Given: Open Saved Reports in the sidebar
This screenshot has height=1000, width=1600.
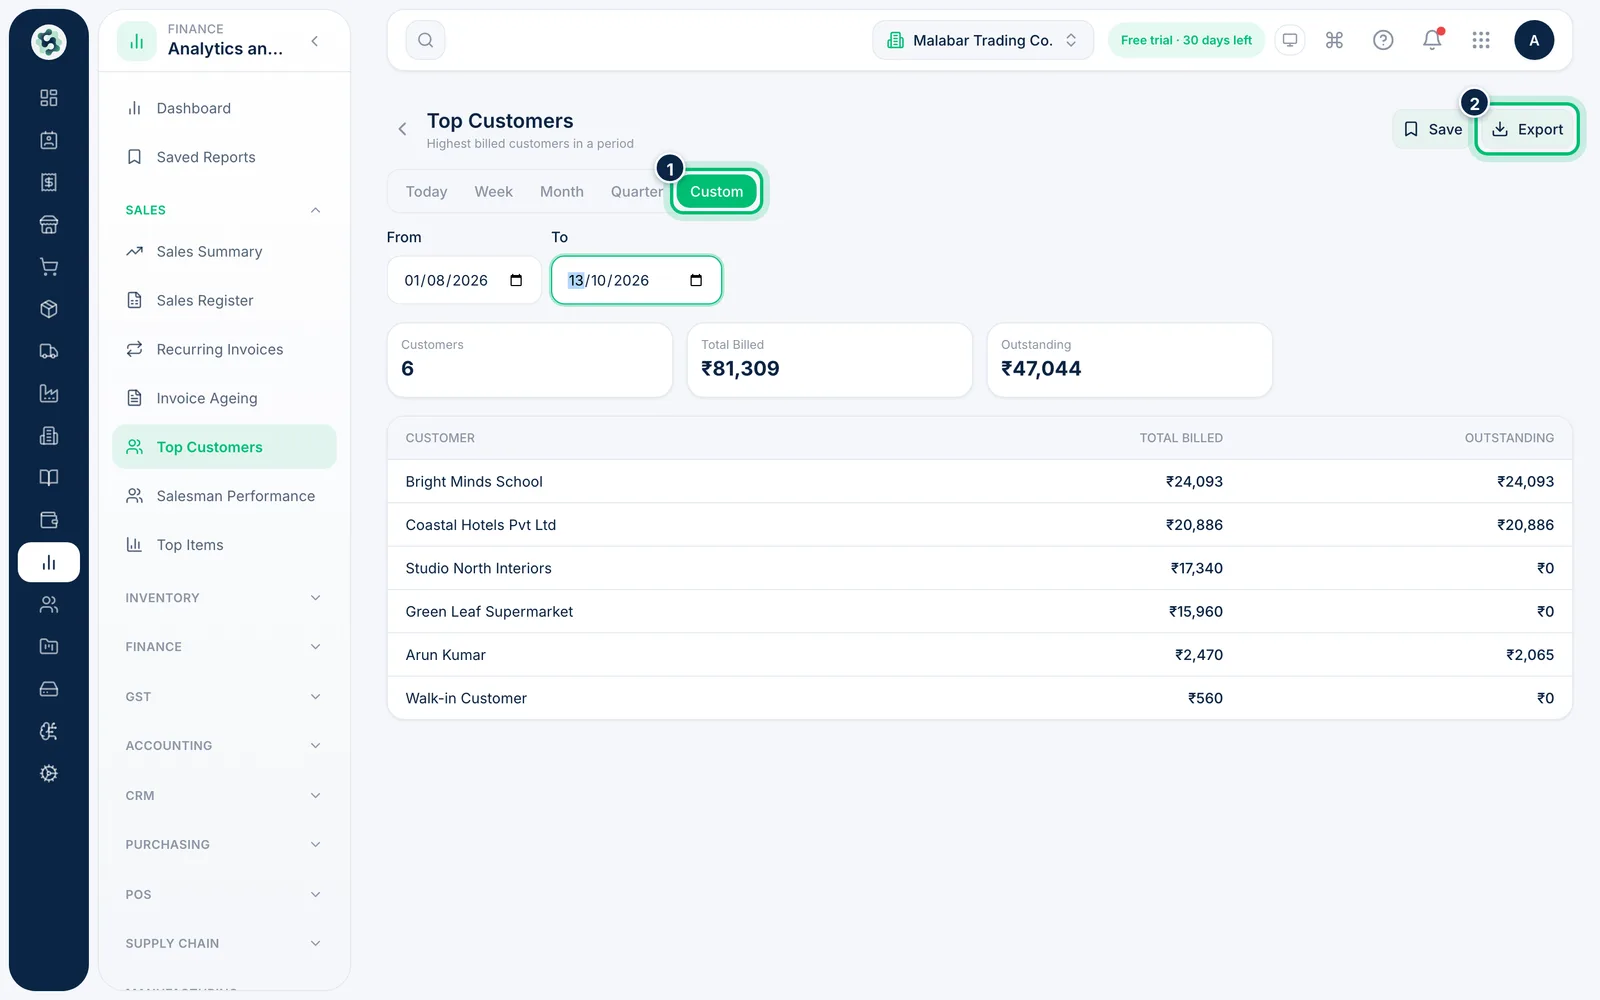Looking at the screenshot, I should (x=224, y=157).
